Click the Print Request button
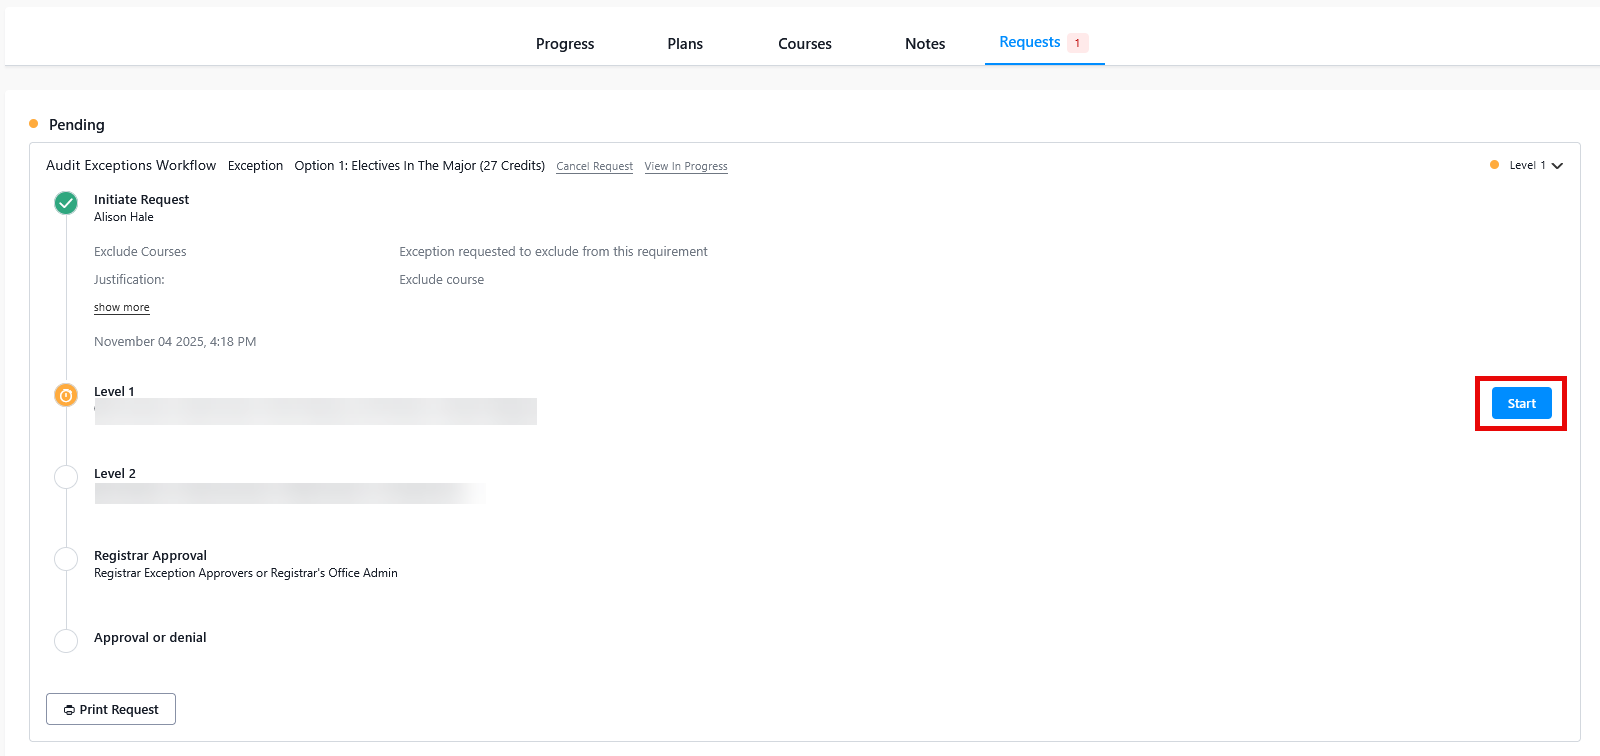 pyautogui.click(x=111, y=709)
